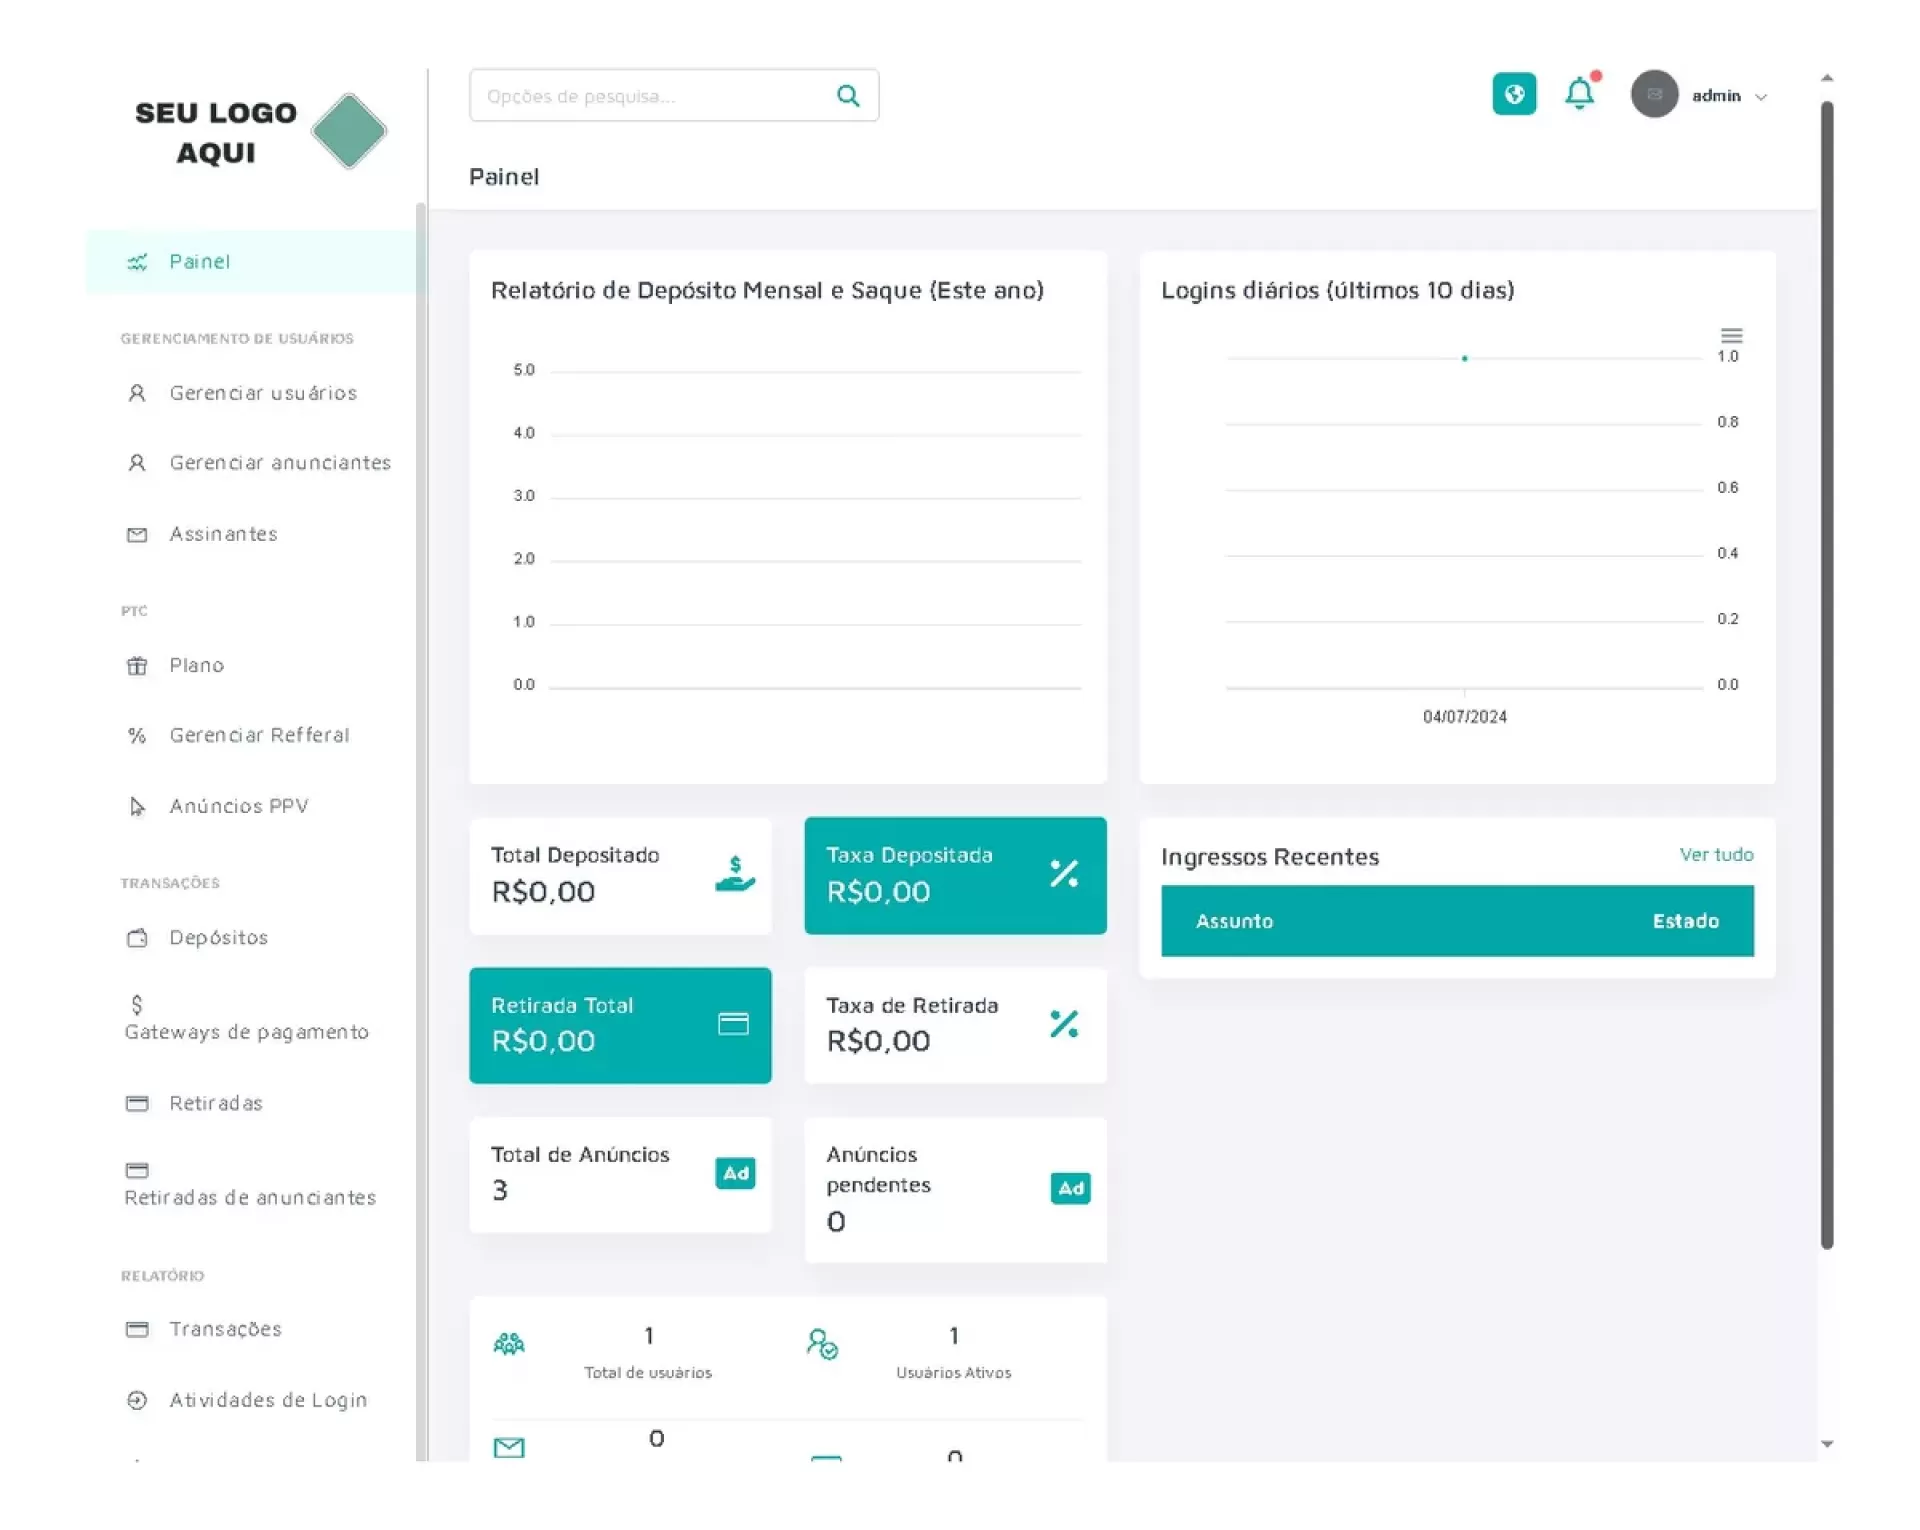Click the Total de usuários group icon

coord(509,1344)
